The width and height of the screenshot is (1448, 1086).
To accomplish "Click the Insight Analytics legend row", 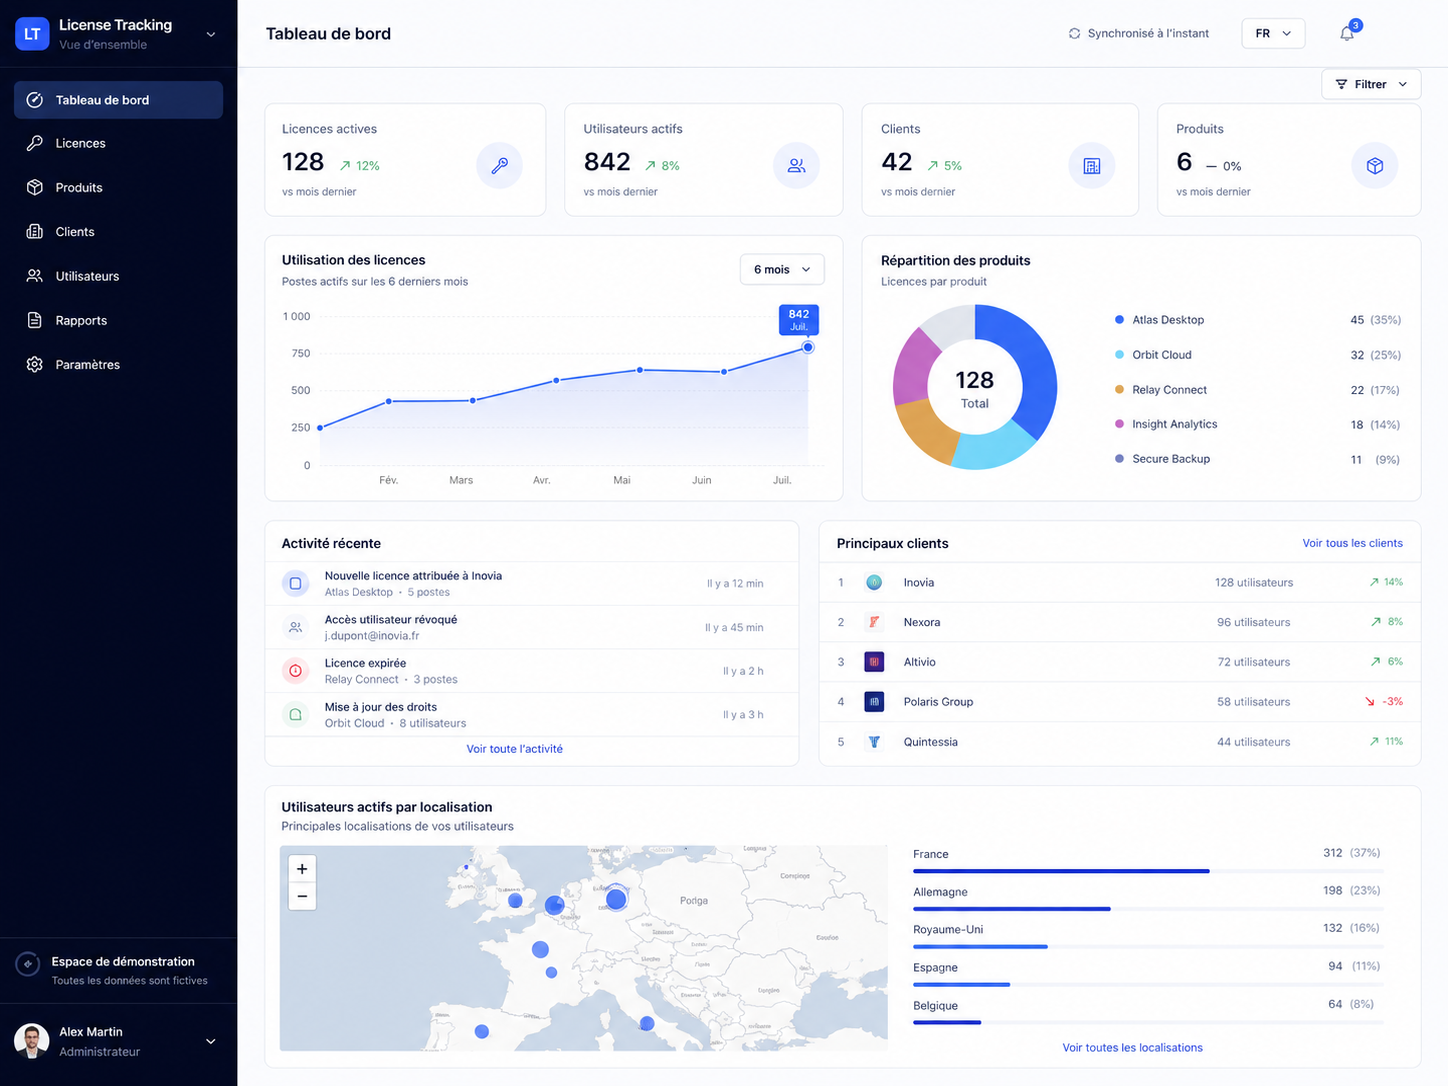I will [x=1257, y=424].
